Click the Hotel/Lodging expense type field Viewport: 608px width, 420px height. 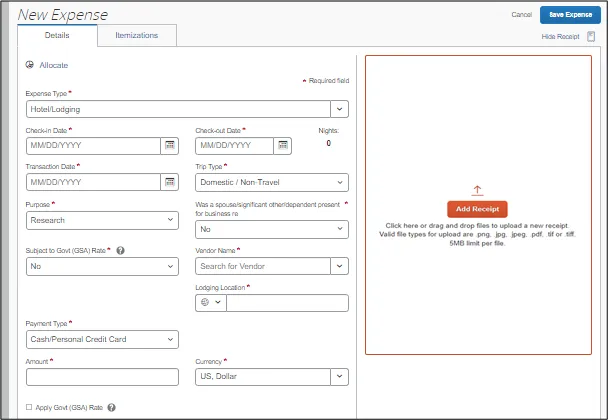(178, 109)
